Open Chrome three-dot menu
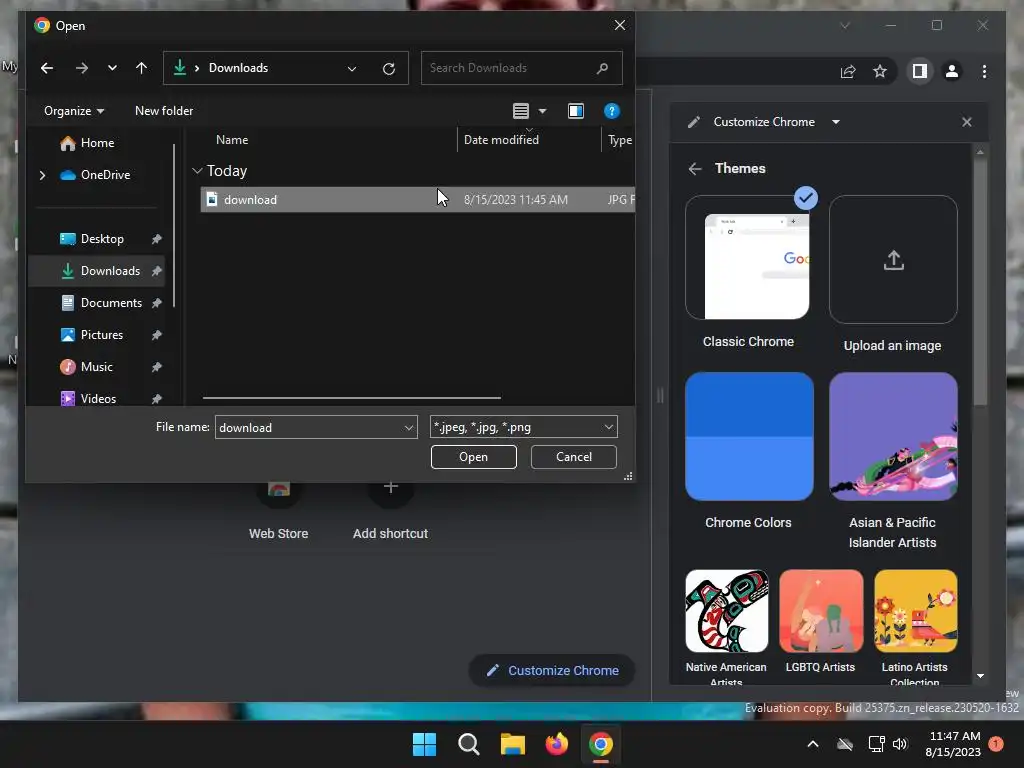Screen dimensions: 1024x768 coord(984,71)
